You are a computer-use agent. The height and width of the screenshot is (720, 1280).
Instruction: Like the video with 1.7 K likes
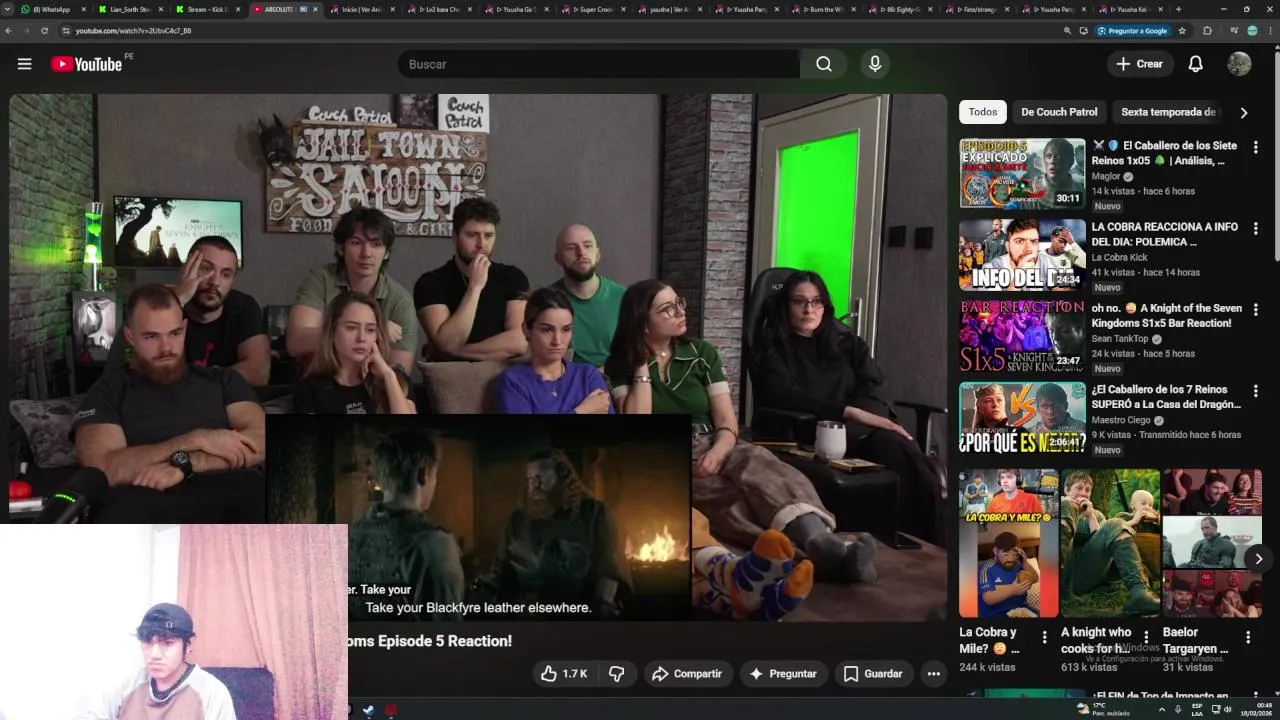pyautogui.click(x=563, y=674)
